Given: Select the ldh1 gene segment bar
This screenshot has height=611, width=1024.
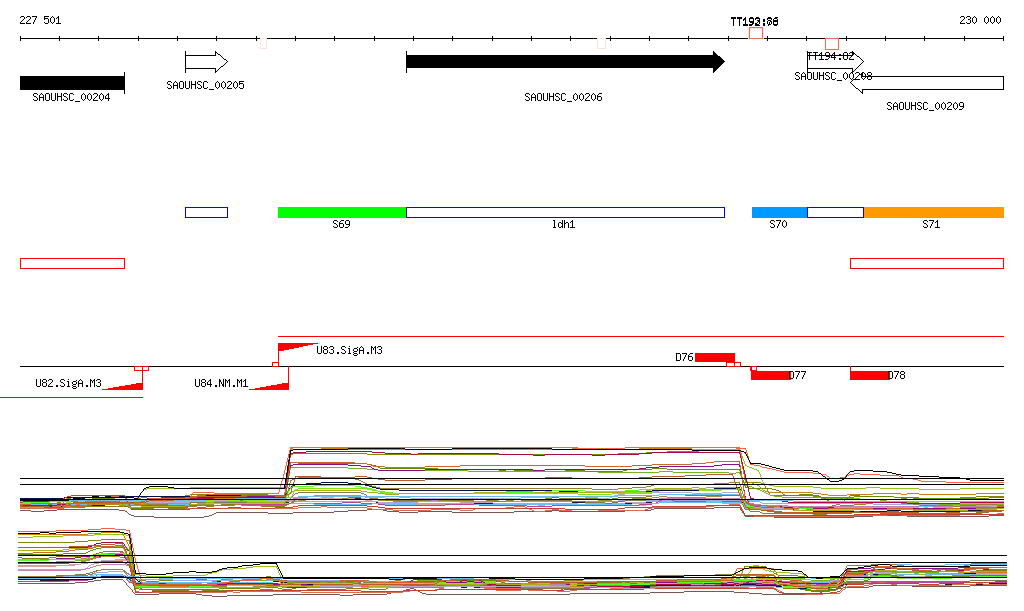Looking at the screenshot, I should click(565, 212).
